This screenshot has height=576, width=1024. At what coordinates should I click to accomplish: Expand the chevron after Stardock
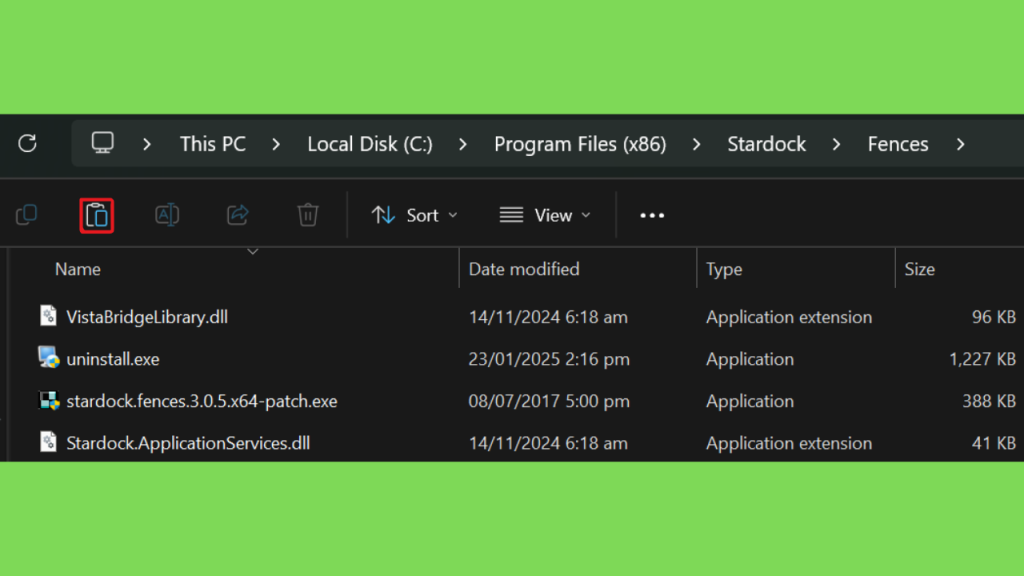tap(836, 144)
